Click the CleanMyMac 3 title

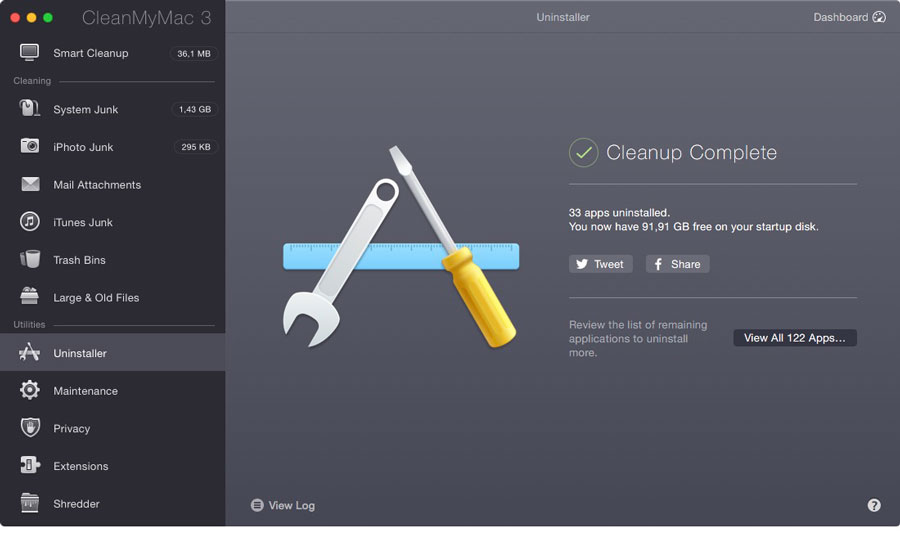(x=146, y=18)
